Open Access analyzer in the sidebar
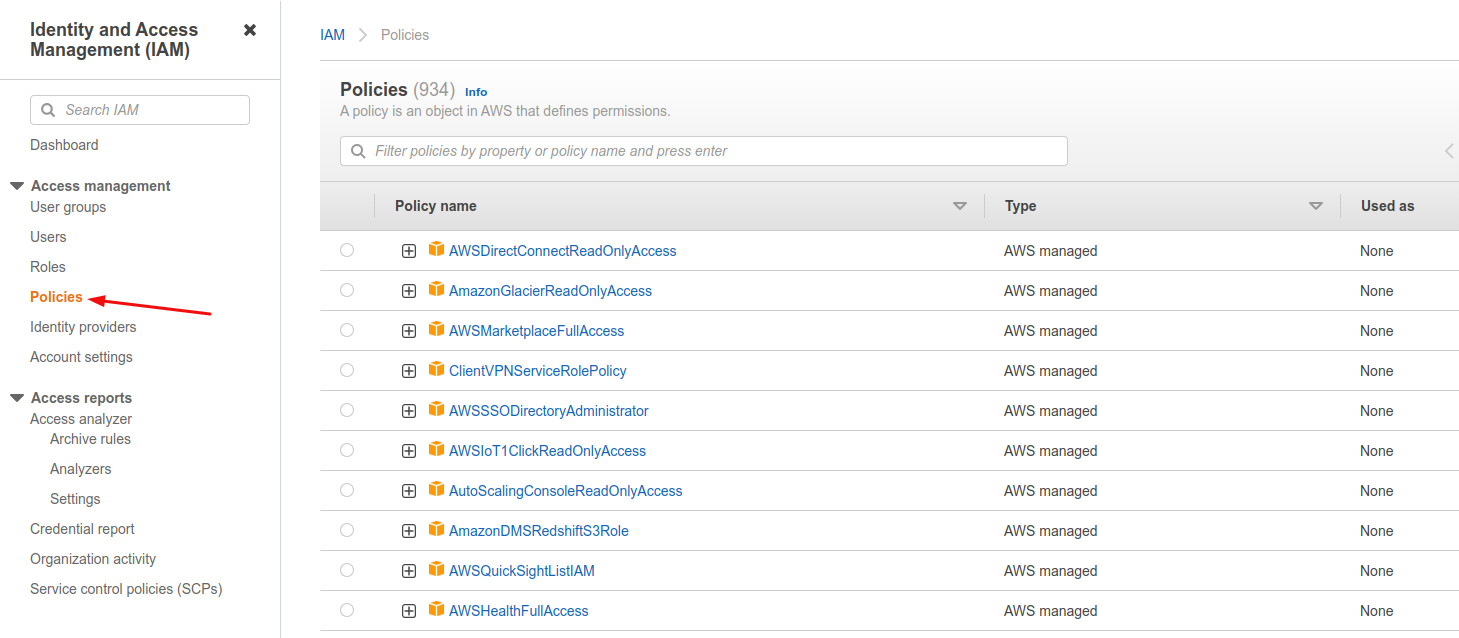 coord(81,419)
